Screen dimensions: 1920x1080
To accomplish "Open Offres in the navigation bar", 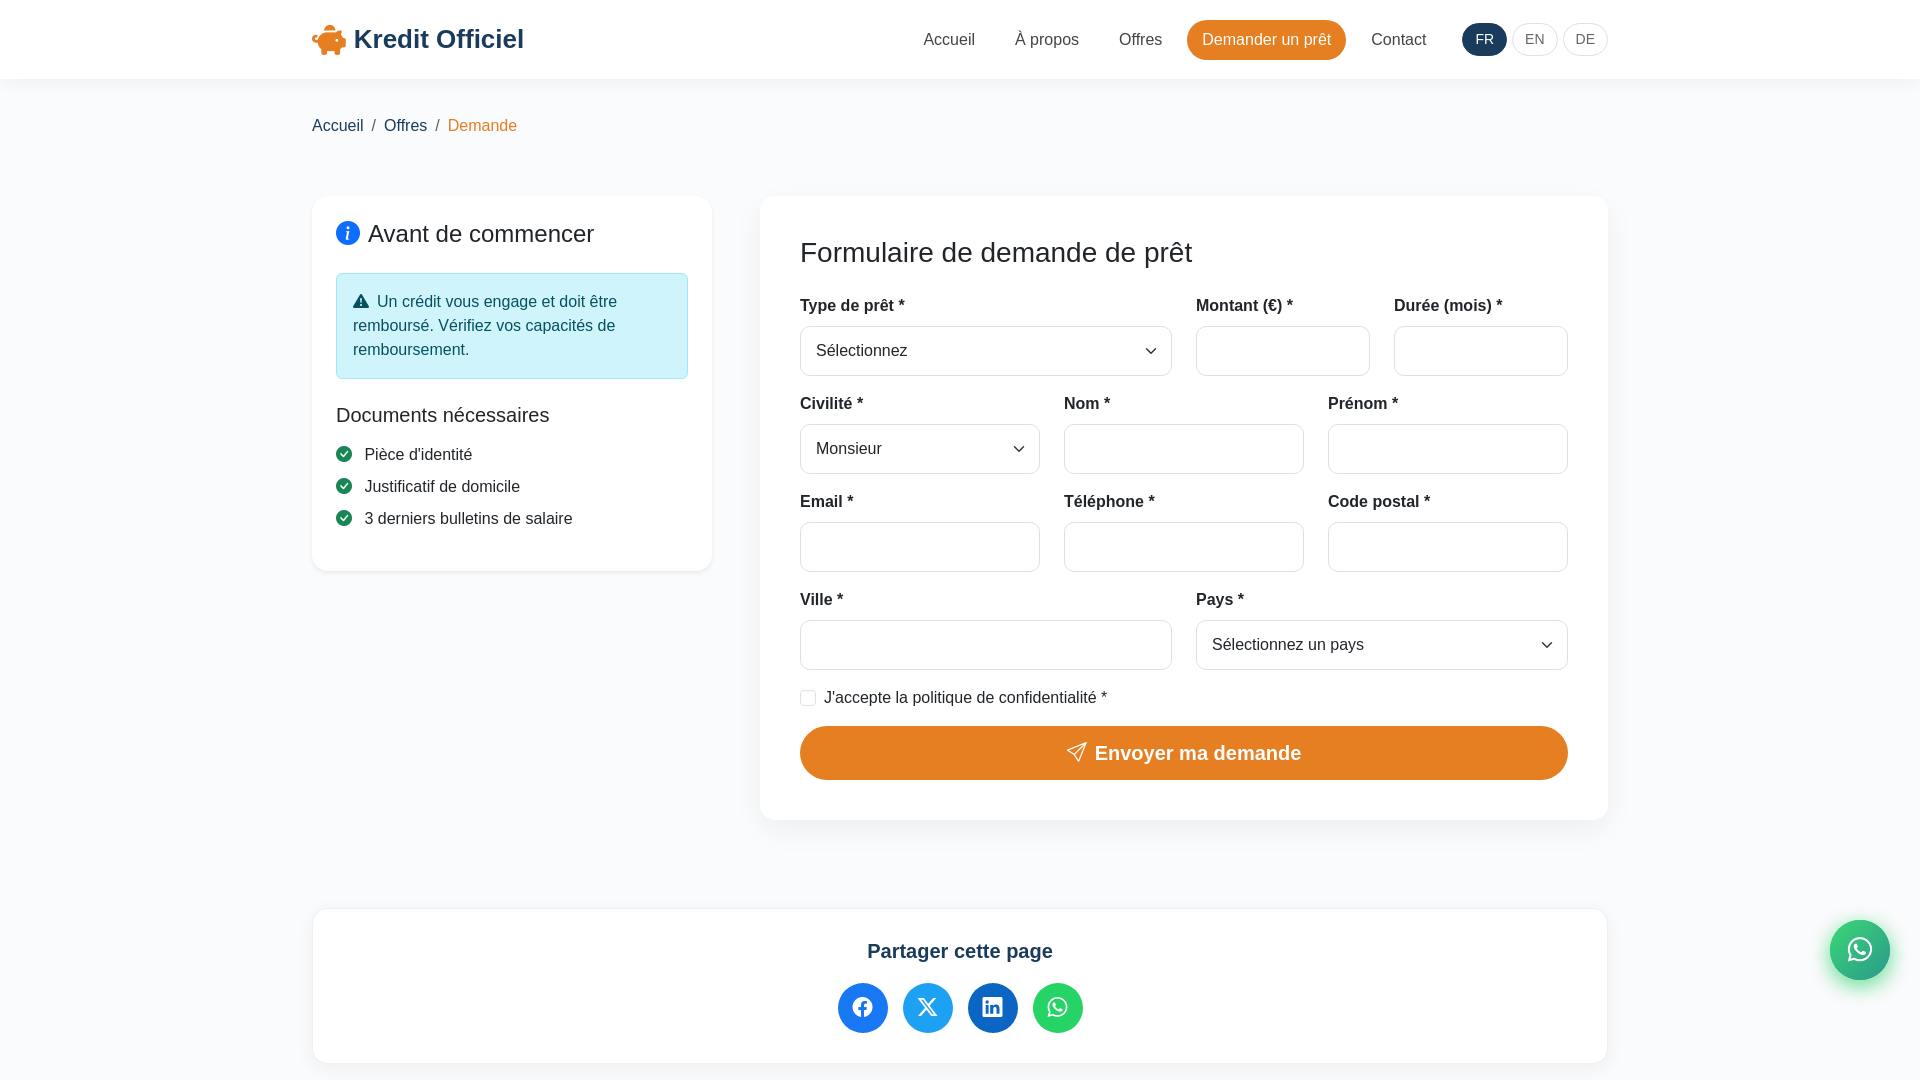I will (1140, 40).
